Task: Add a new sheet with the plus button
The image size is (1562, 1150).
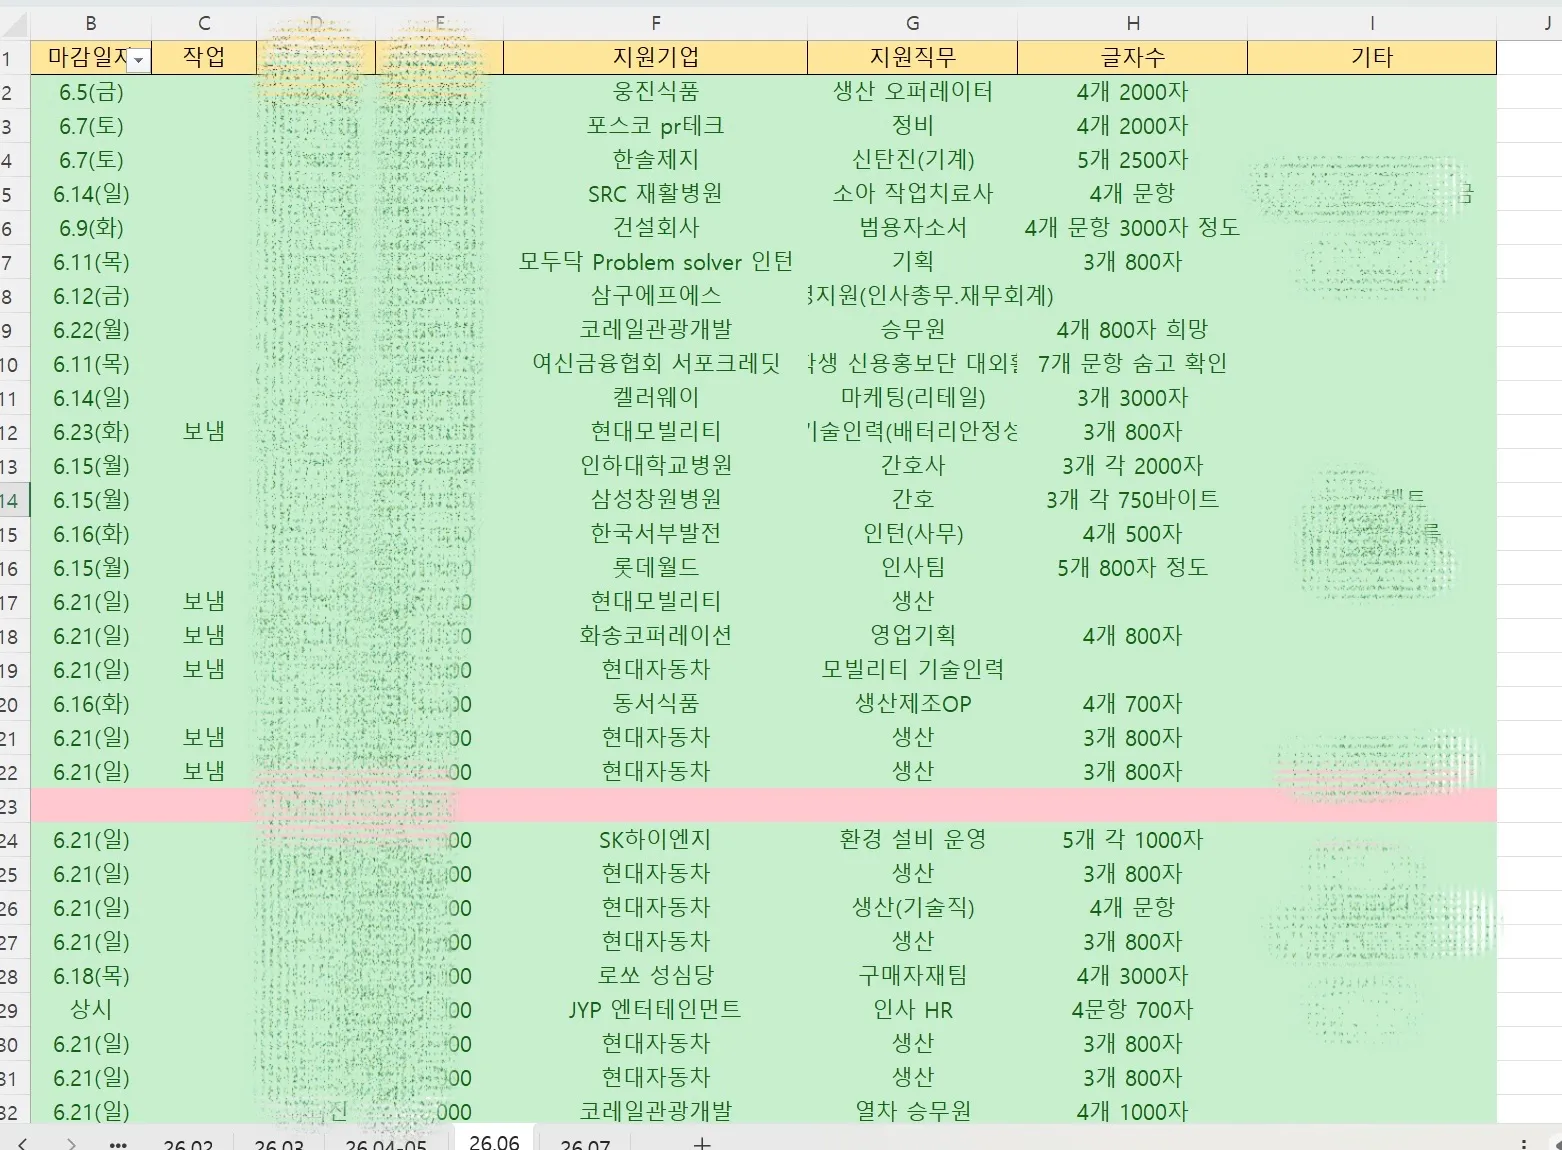Action: coord(702,1143)
